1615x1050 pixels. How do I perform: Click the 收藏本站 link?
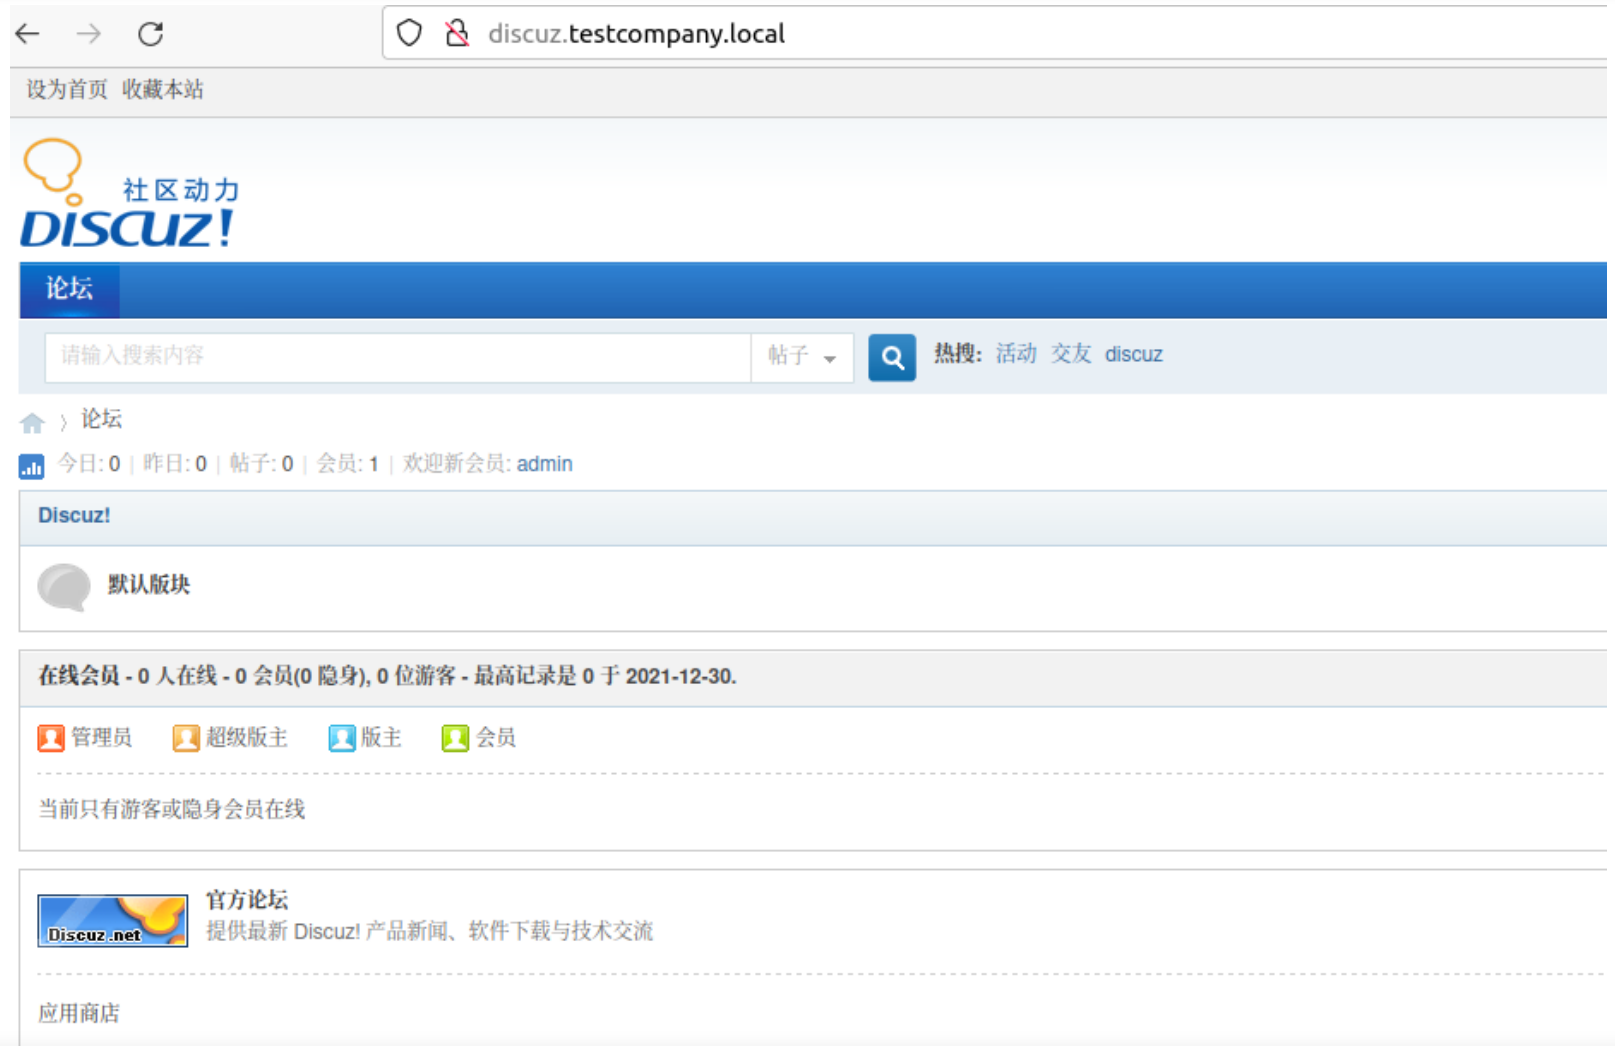click(162, 90)
